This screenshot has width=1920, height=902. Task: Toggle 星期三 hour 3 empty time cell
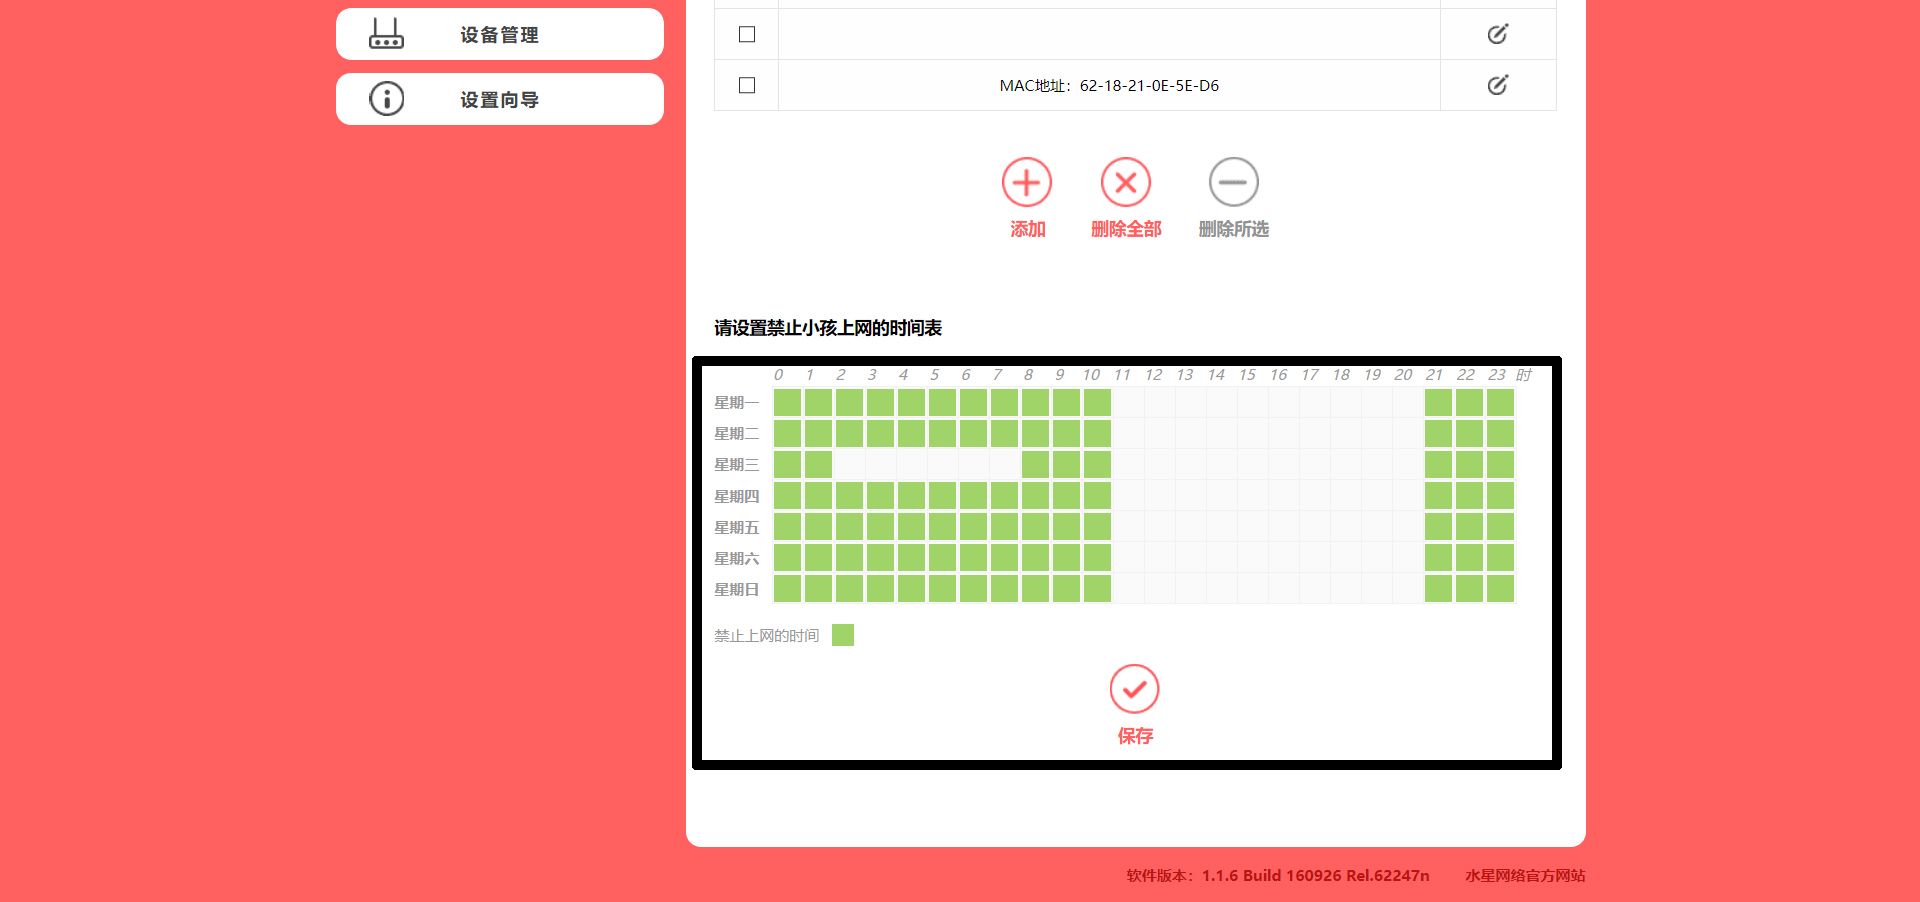[x=880, y=464]
